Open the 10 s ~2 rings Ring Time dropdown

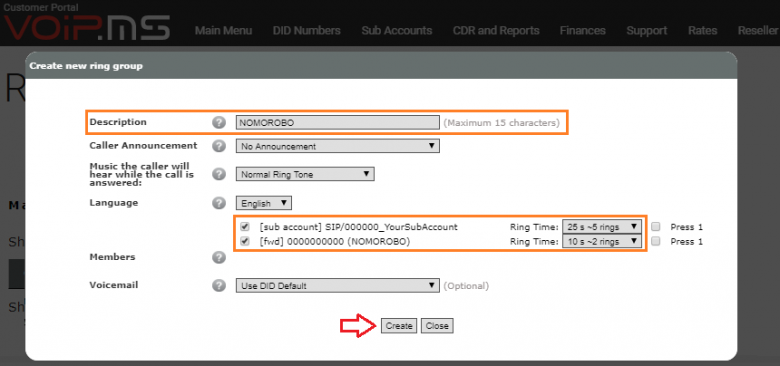602,241
